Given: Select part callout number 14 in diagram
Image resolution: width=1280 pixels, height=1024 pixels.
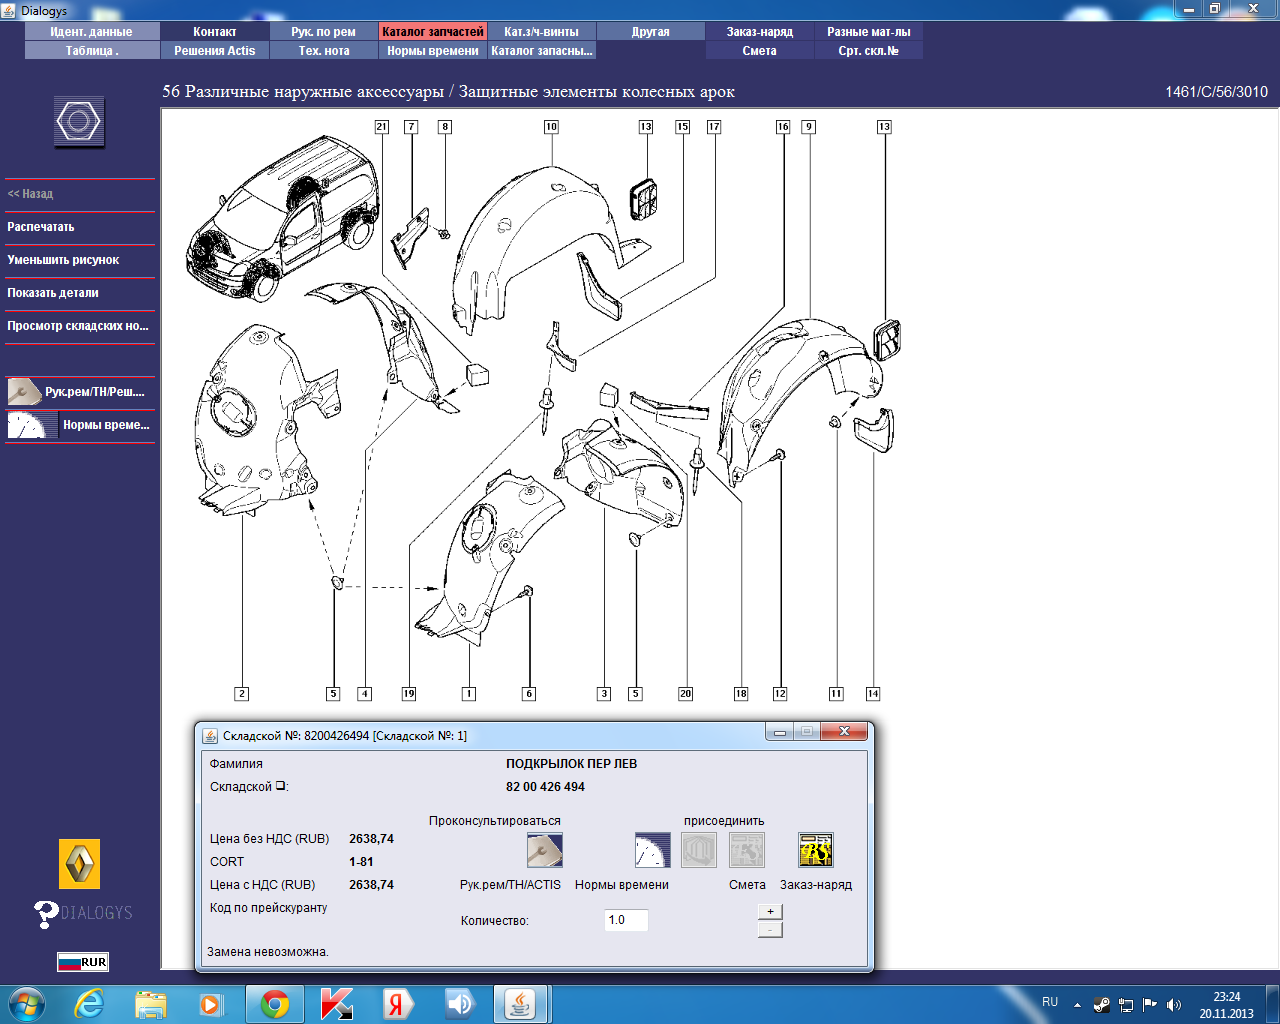Looking at the screenshot, I should 873,694.
